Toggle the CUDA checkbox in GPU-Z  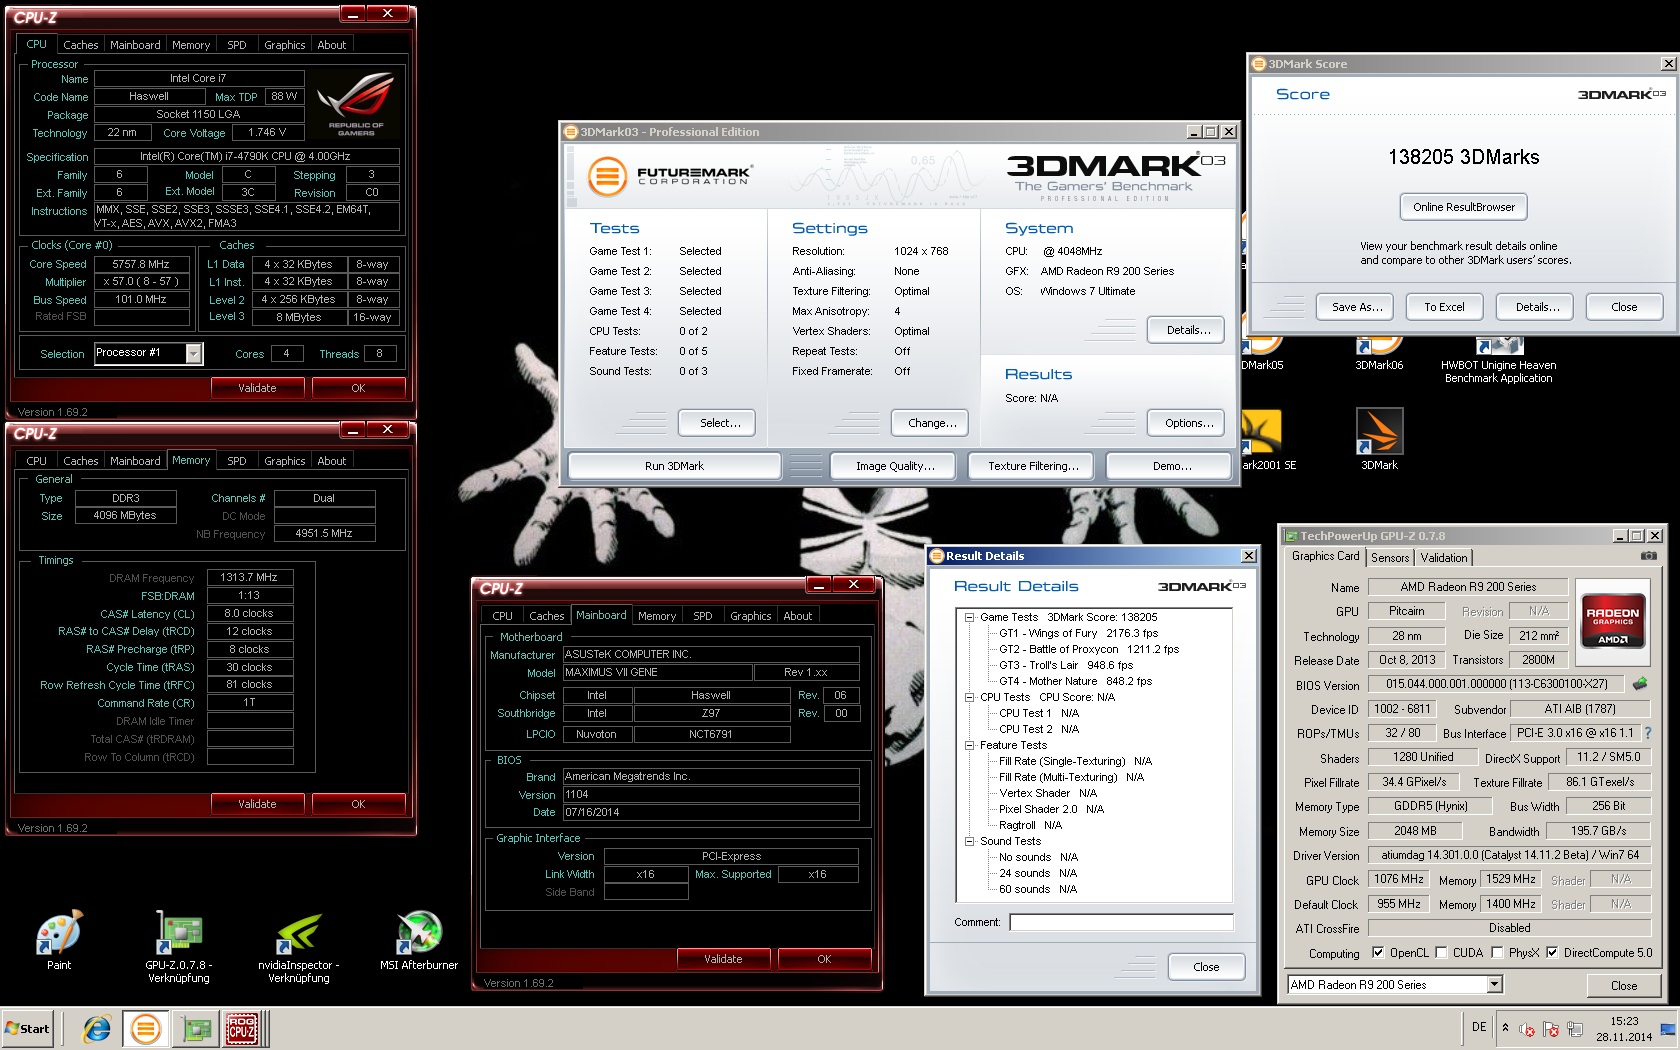(1441, 953)
